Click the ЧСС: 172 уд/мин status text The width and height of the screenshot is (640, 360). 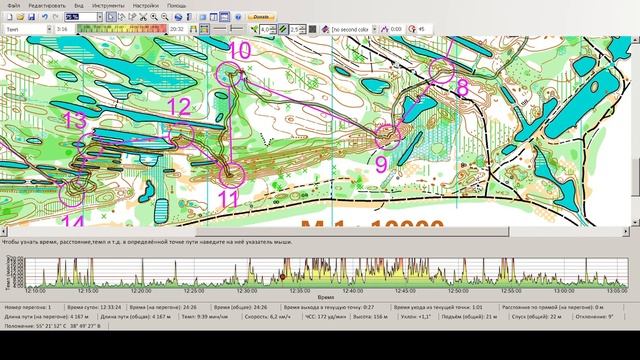(x=325, y=316)
